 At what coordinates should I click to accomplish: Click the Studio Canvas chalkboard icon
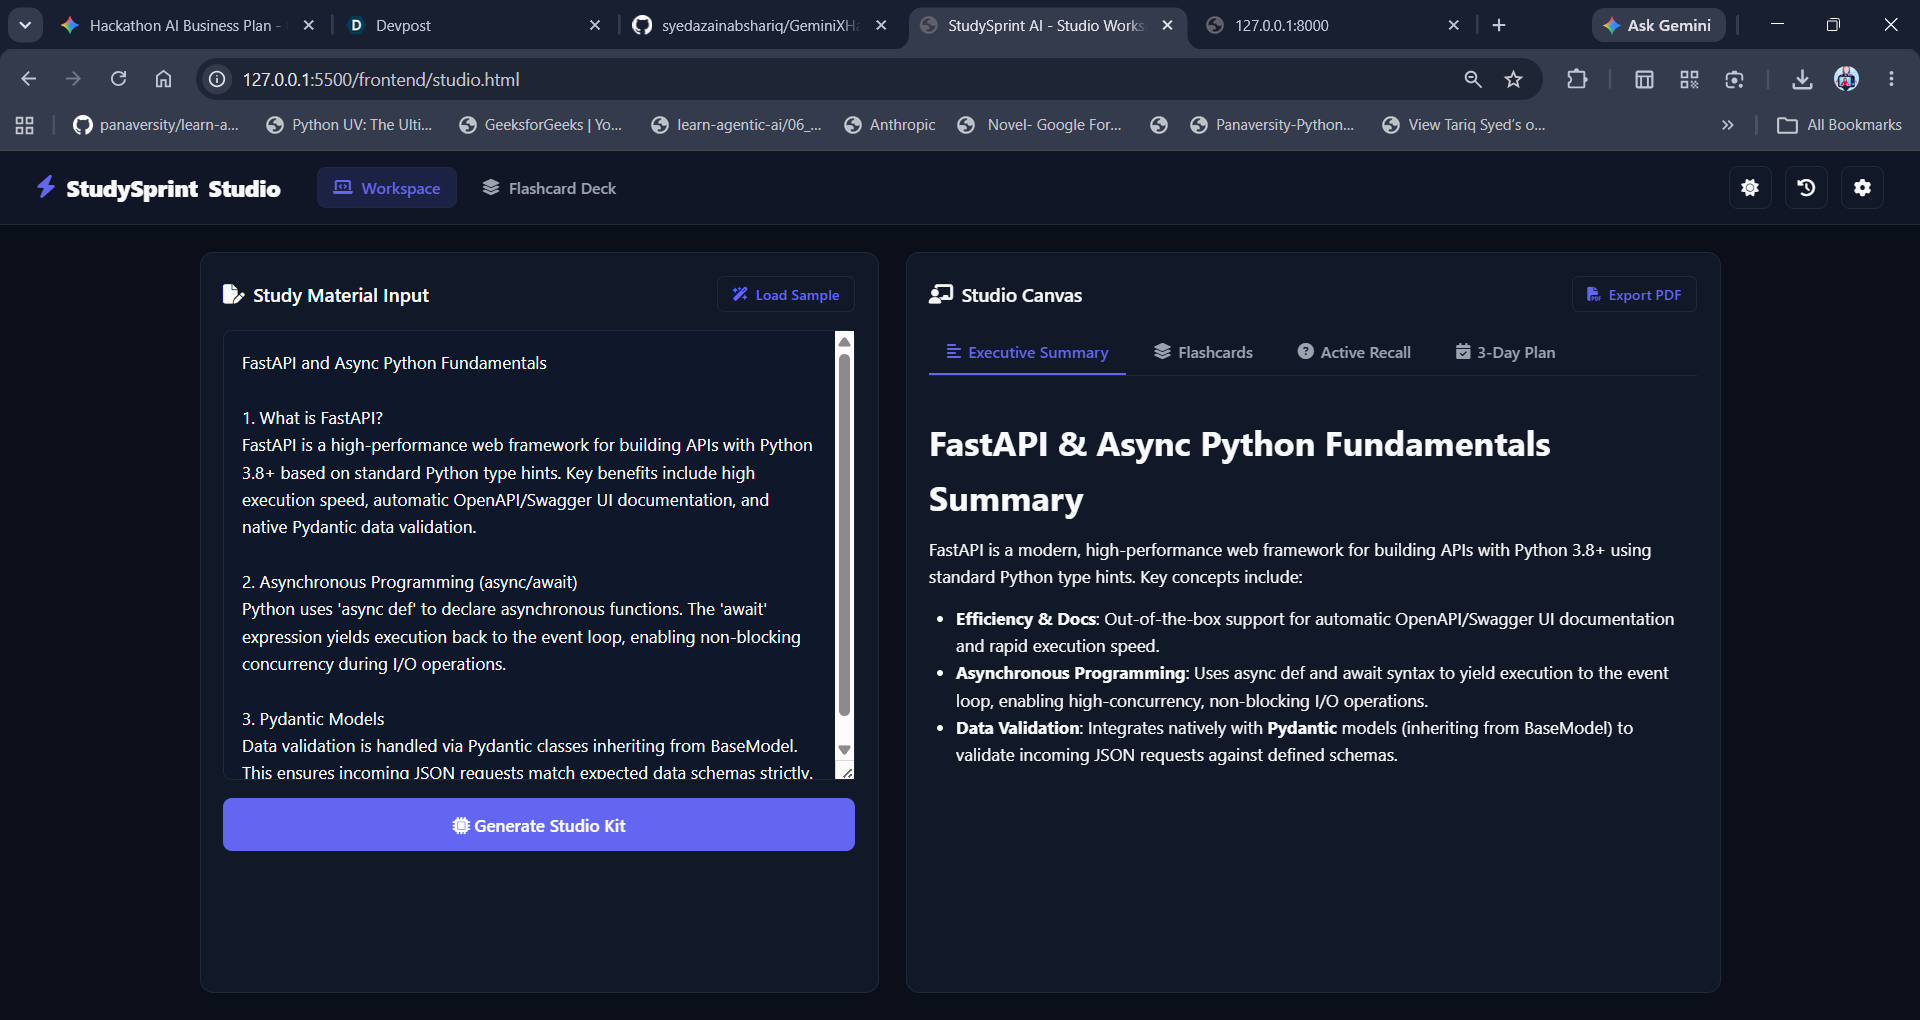(x=941, y=294)
